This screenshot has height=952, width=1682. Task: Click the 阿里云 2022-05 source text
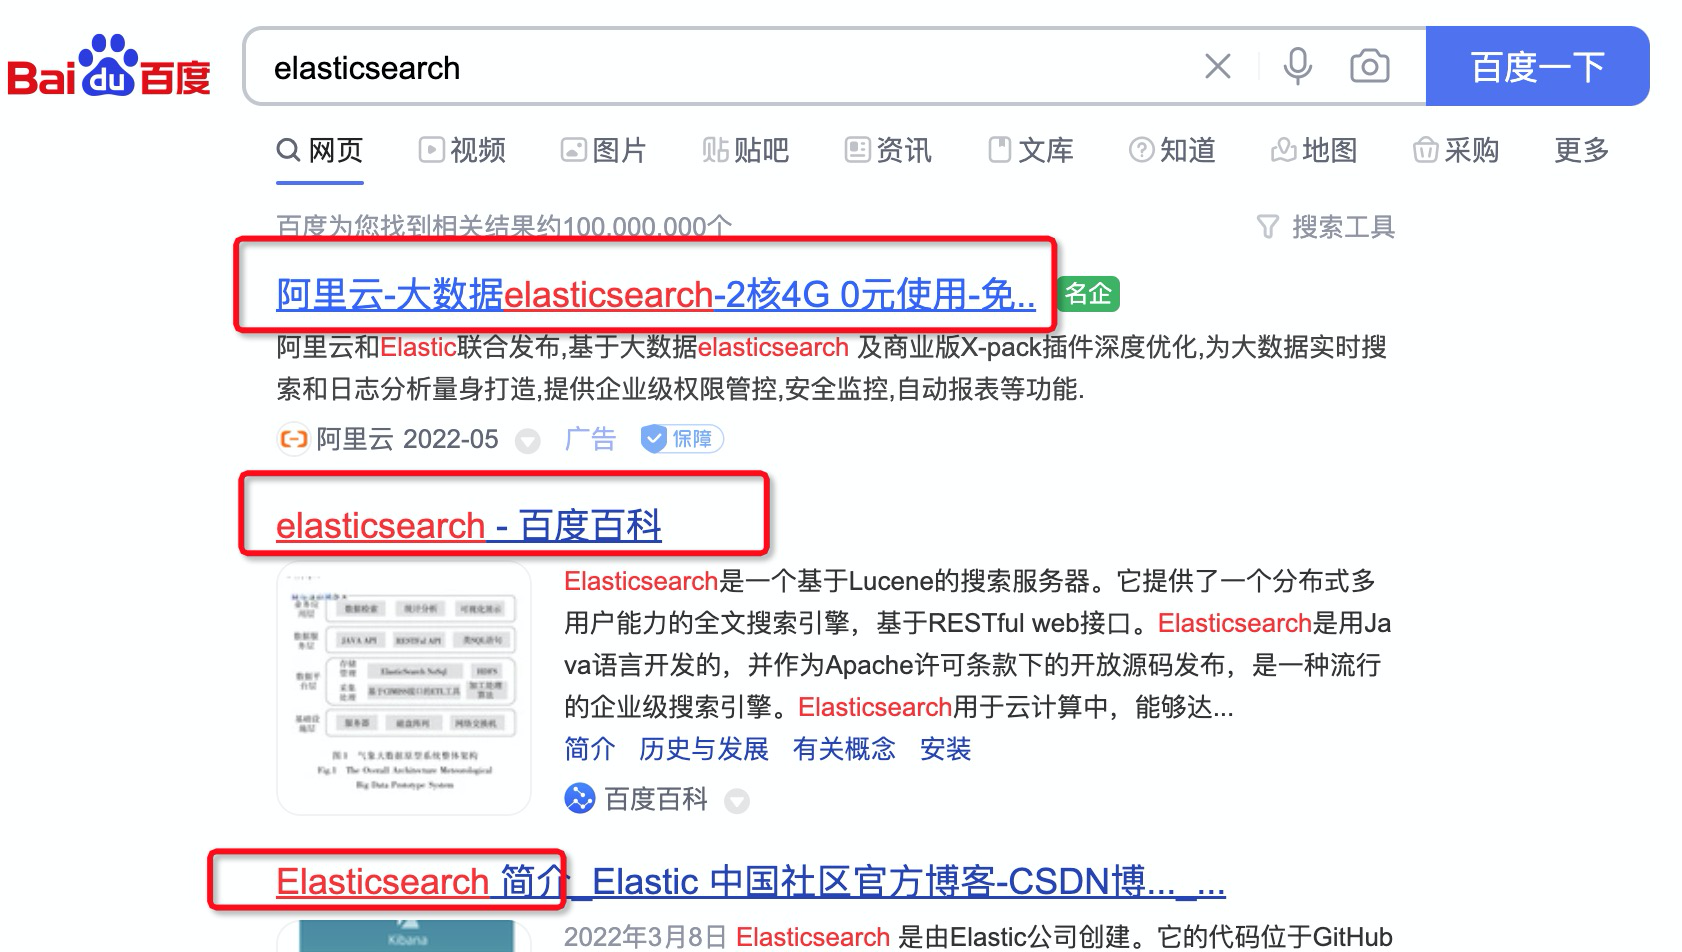[x=407, y=439]
